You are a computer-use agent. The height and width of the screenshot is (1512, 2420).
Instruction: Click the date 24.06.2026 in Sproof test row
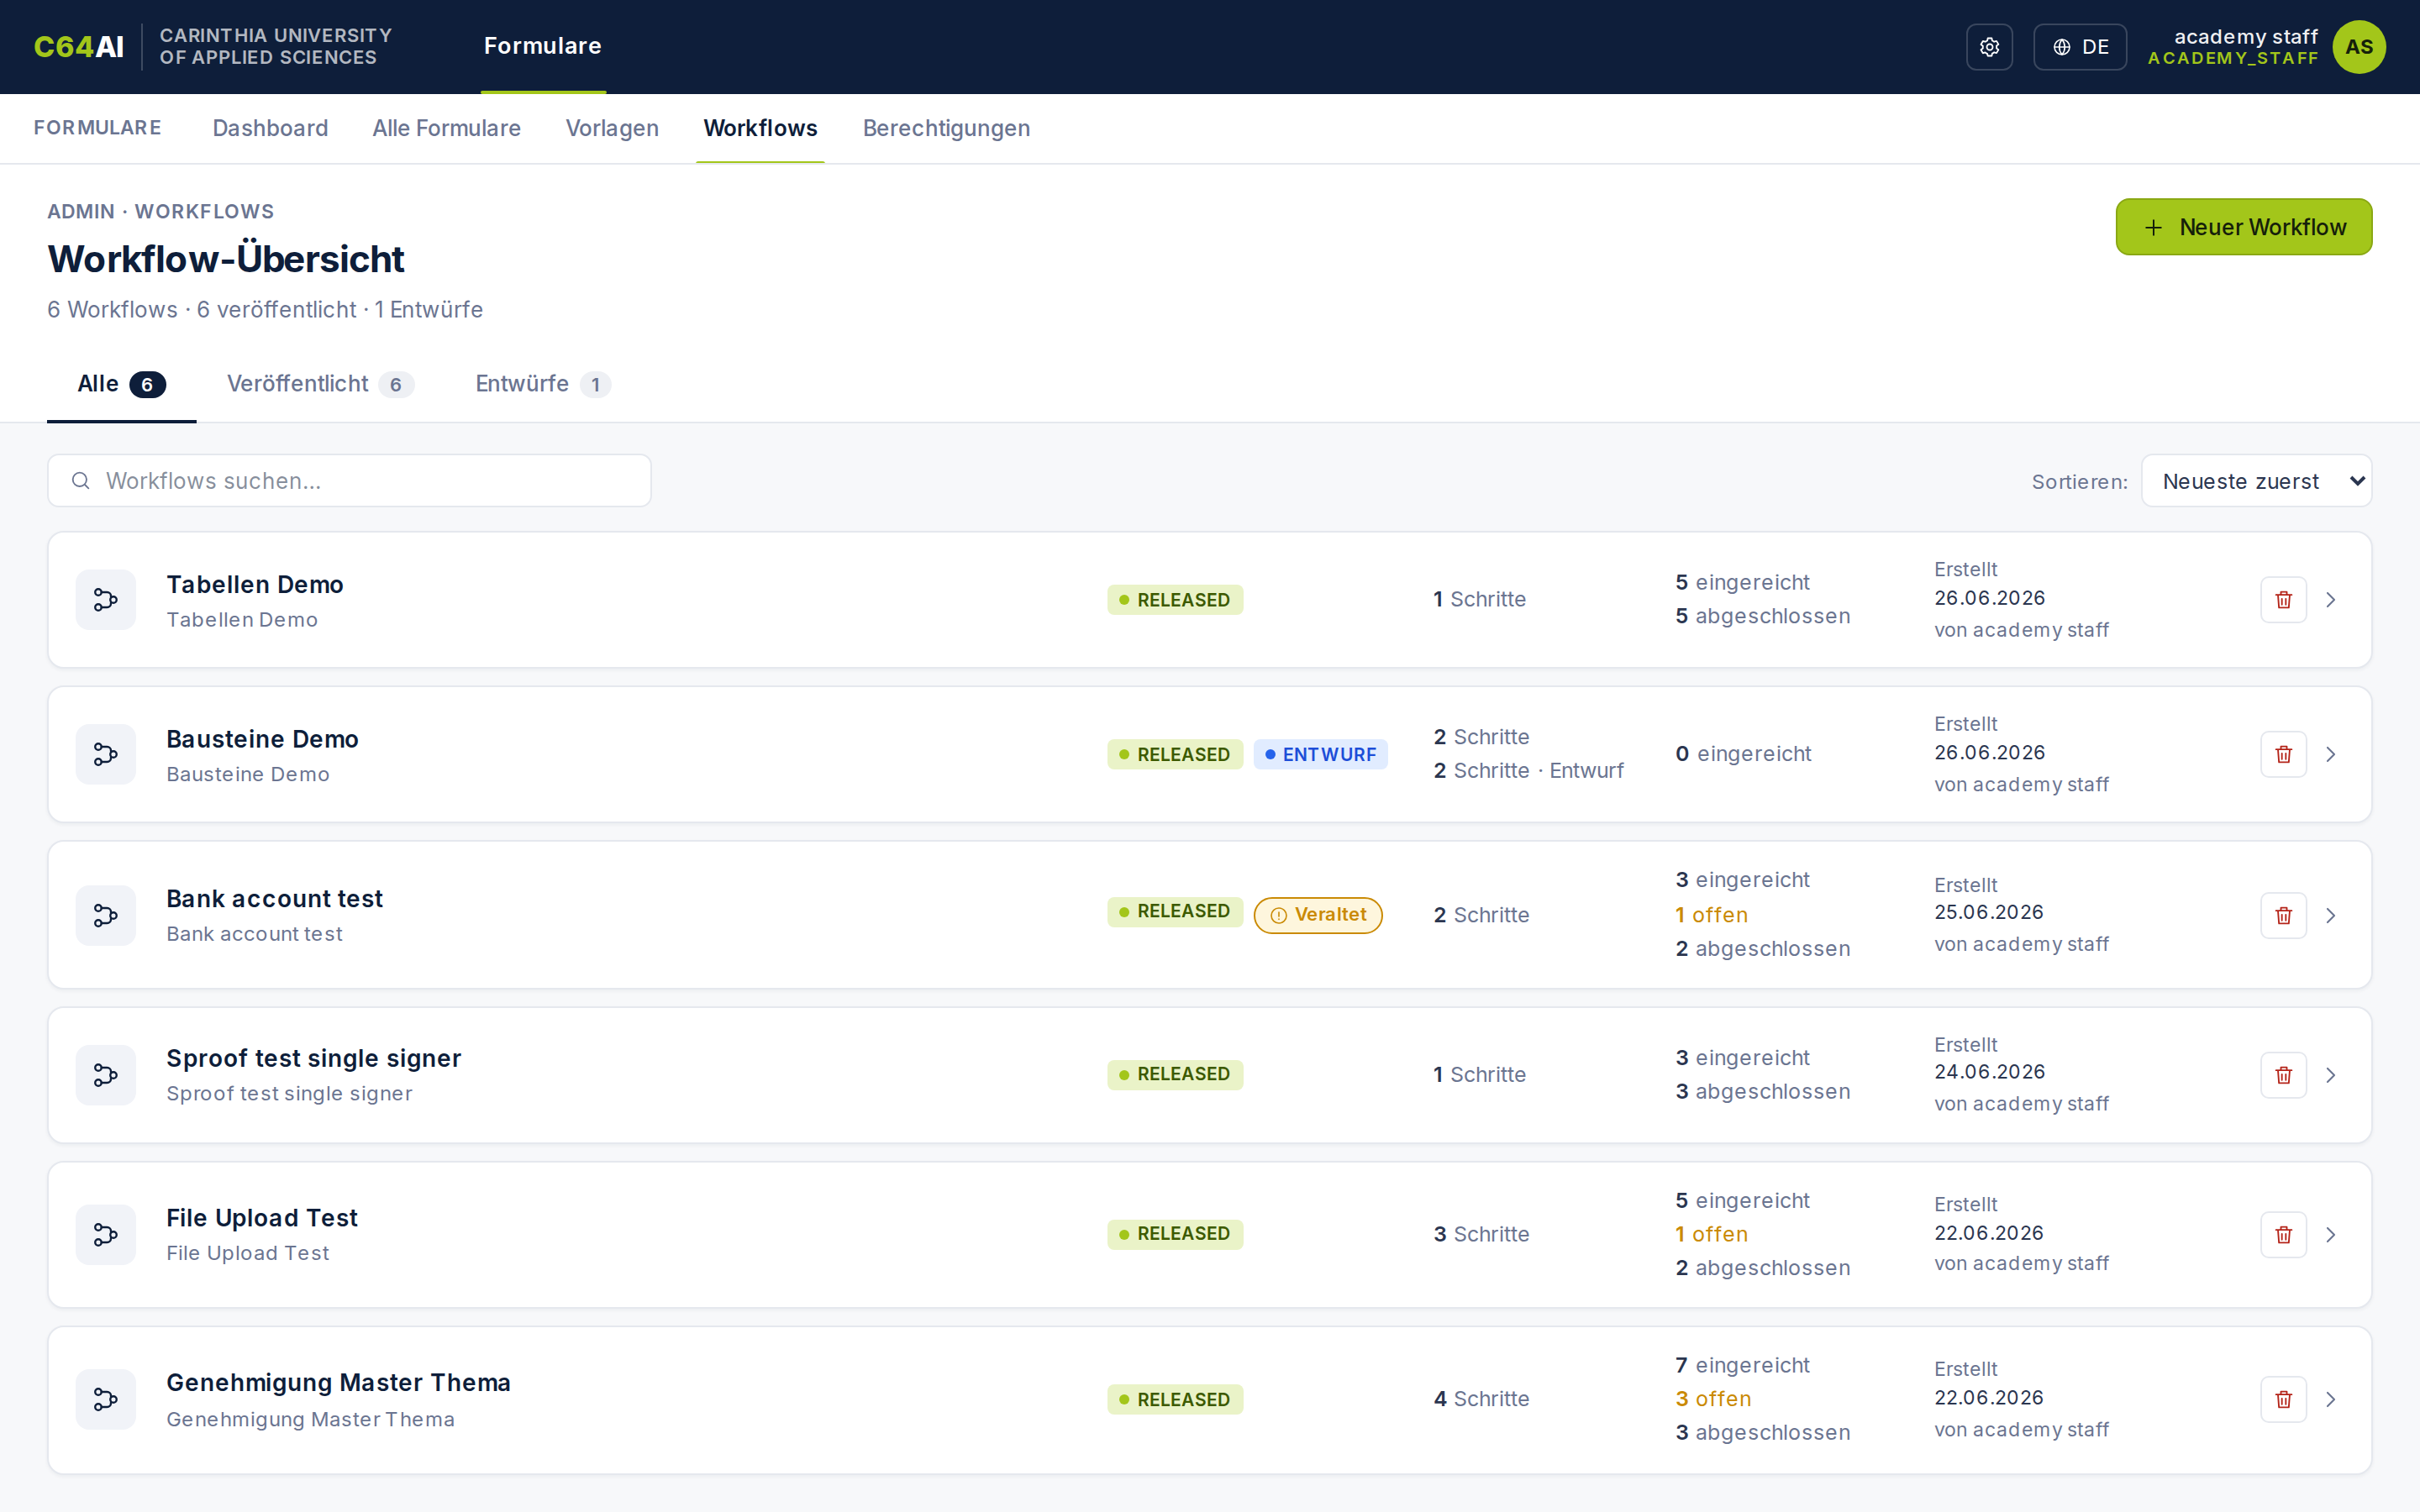[x=1989, y=1072]
